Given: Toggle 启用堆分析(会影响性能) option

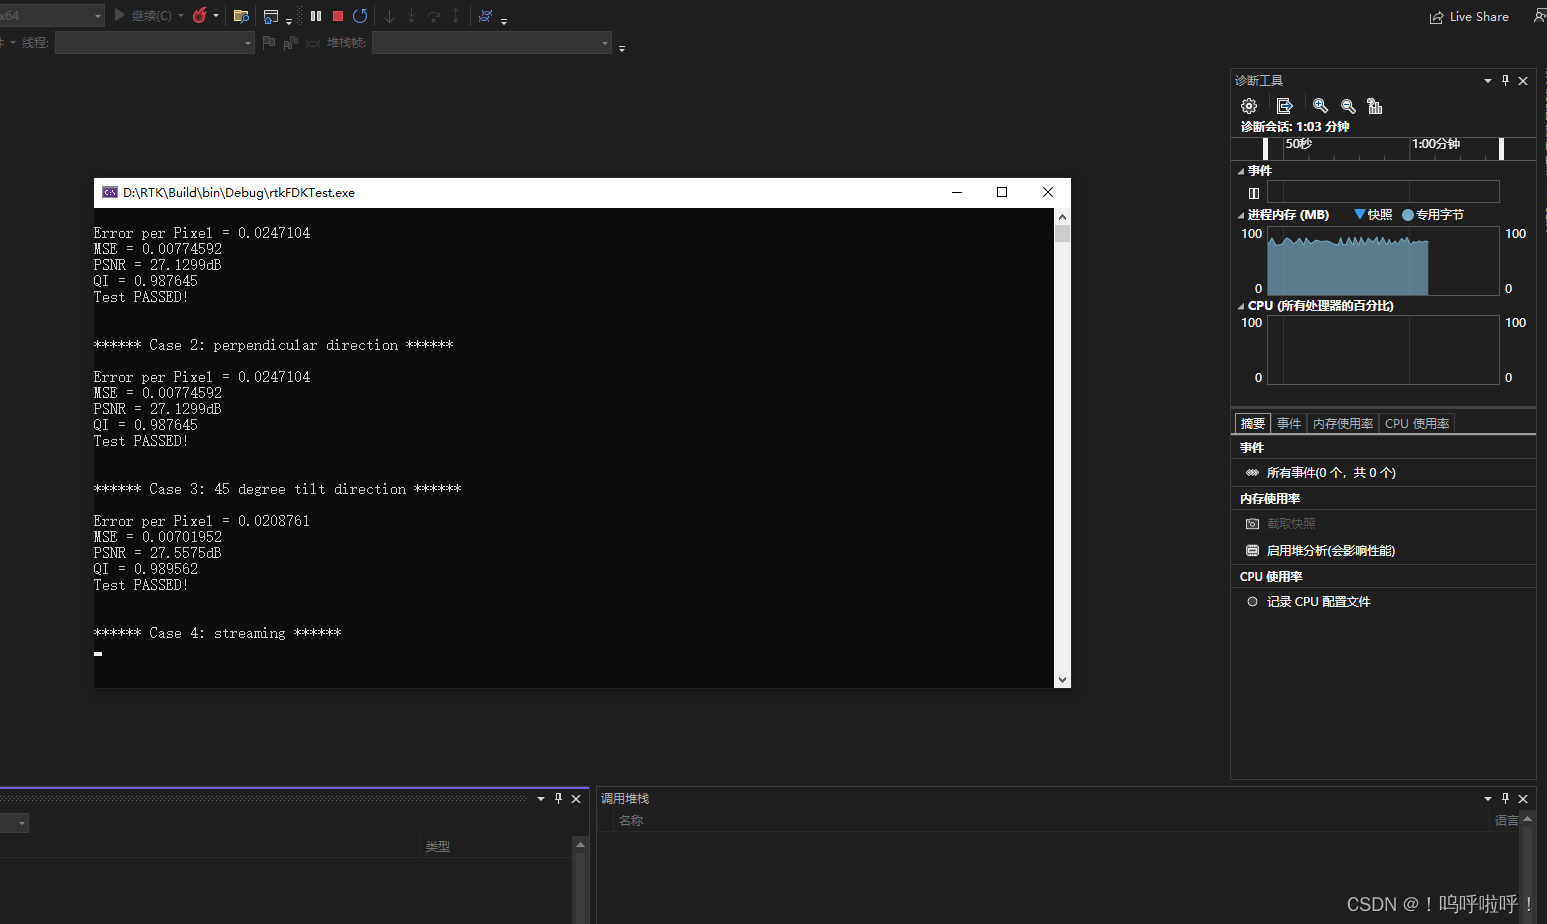Looking at the screenshot, I should 1252,551.
